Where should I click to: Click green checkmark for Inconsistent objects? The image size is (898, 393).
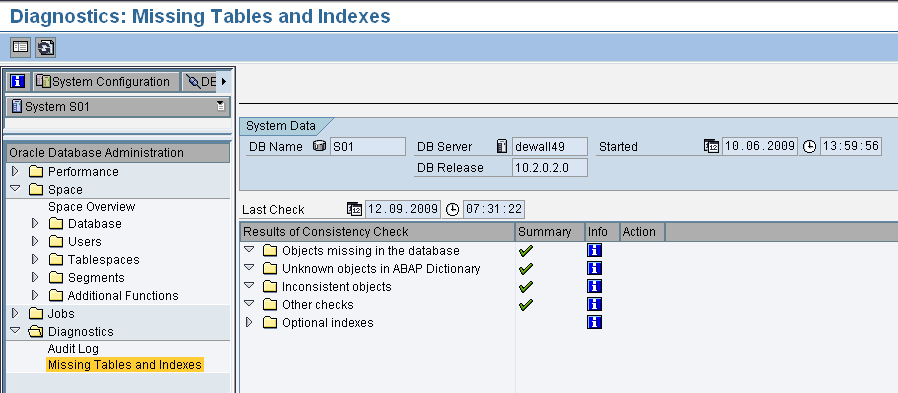(526, 286)
